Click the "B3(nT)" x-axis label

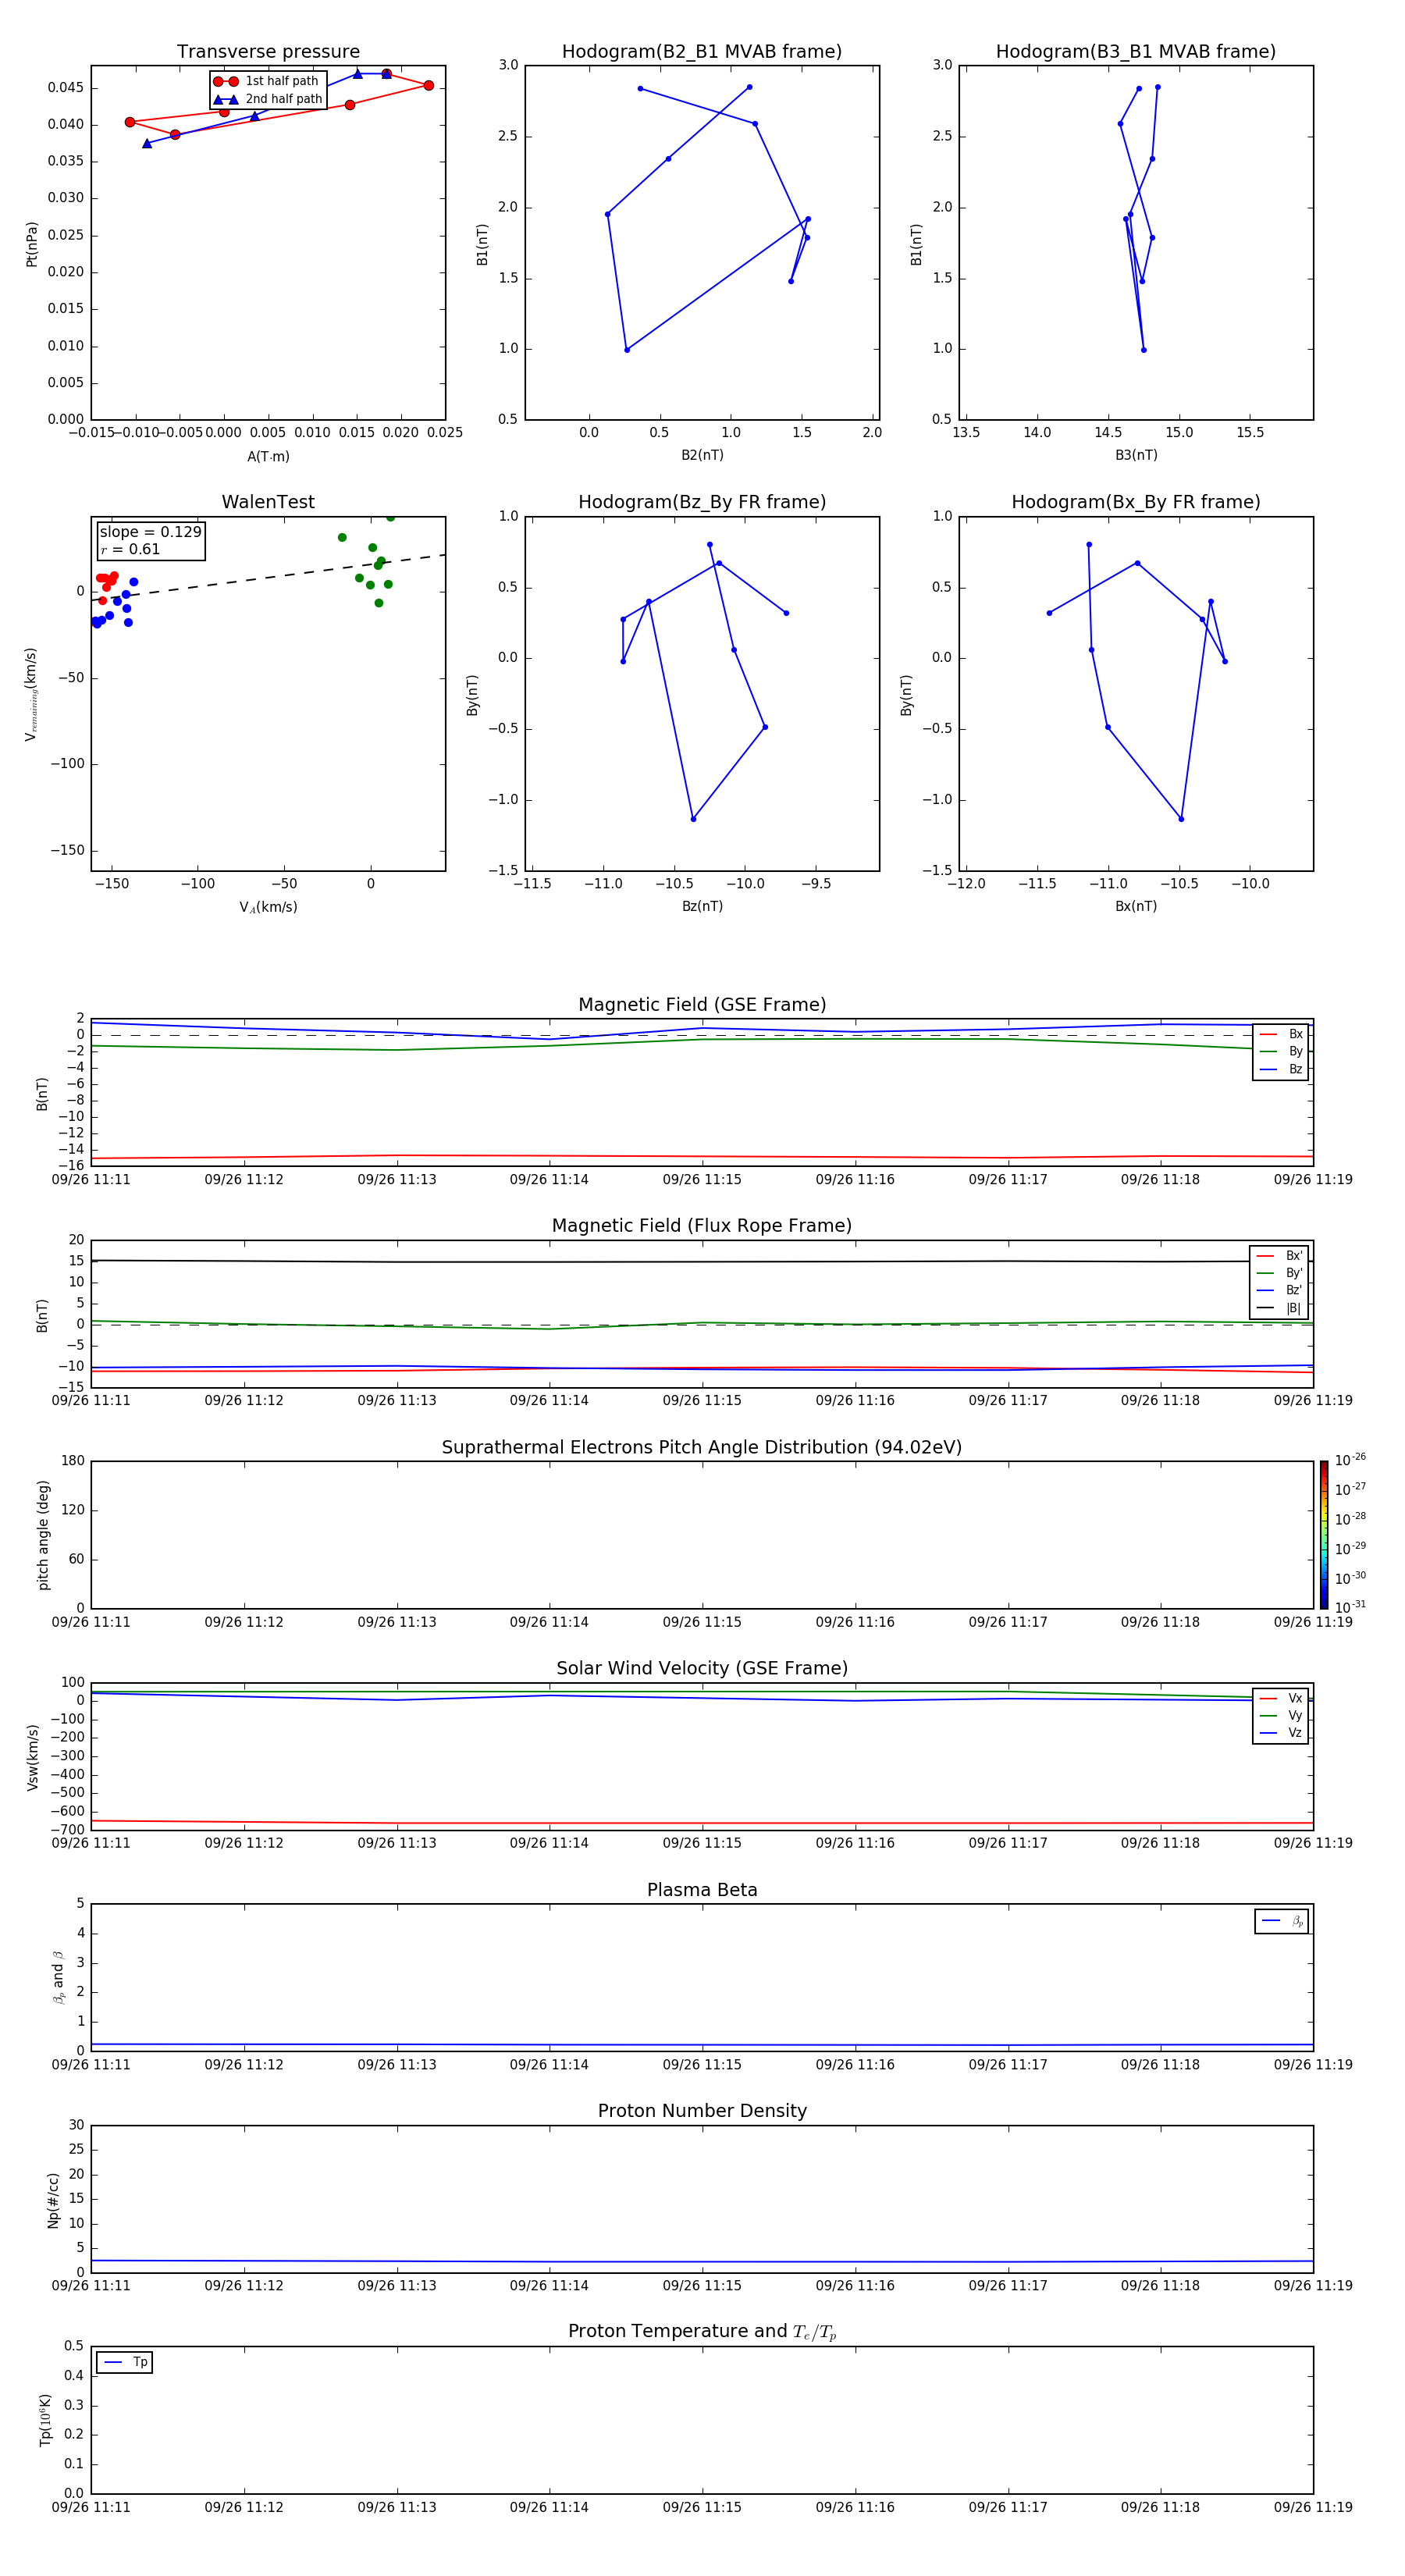click(1136, 455)
